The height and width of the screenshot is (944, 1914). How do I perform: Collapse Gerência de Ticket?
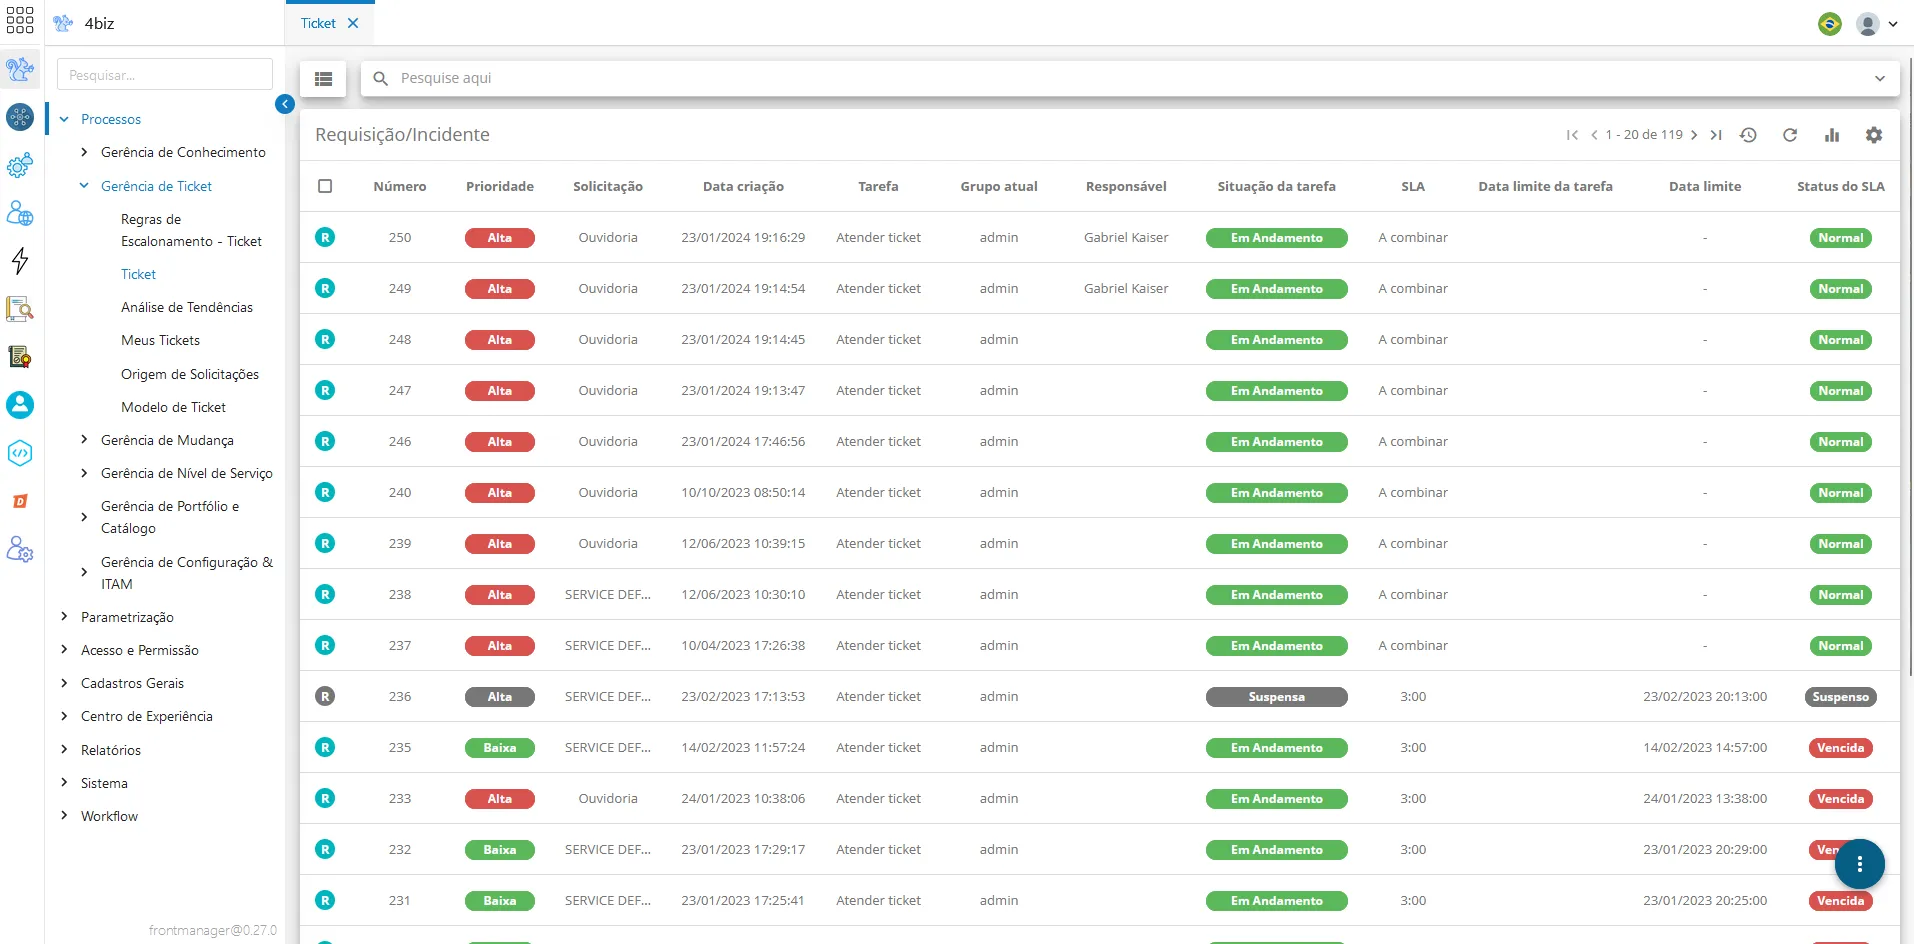point(84,186)
